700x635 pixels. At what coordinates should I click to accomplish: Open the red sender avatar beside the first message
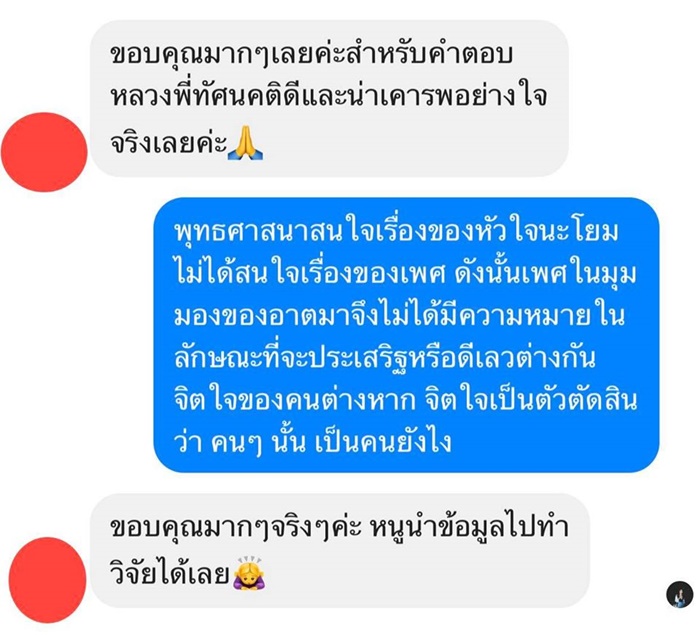pos(44,152)
